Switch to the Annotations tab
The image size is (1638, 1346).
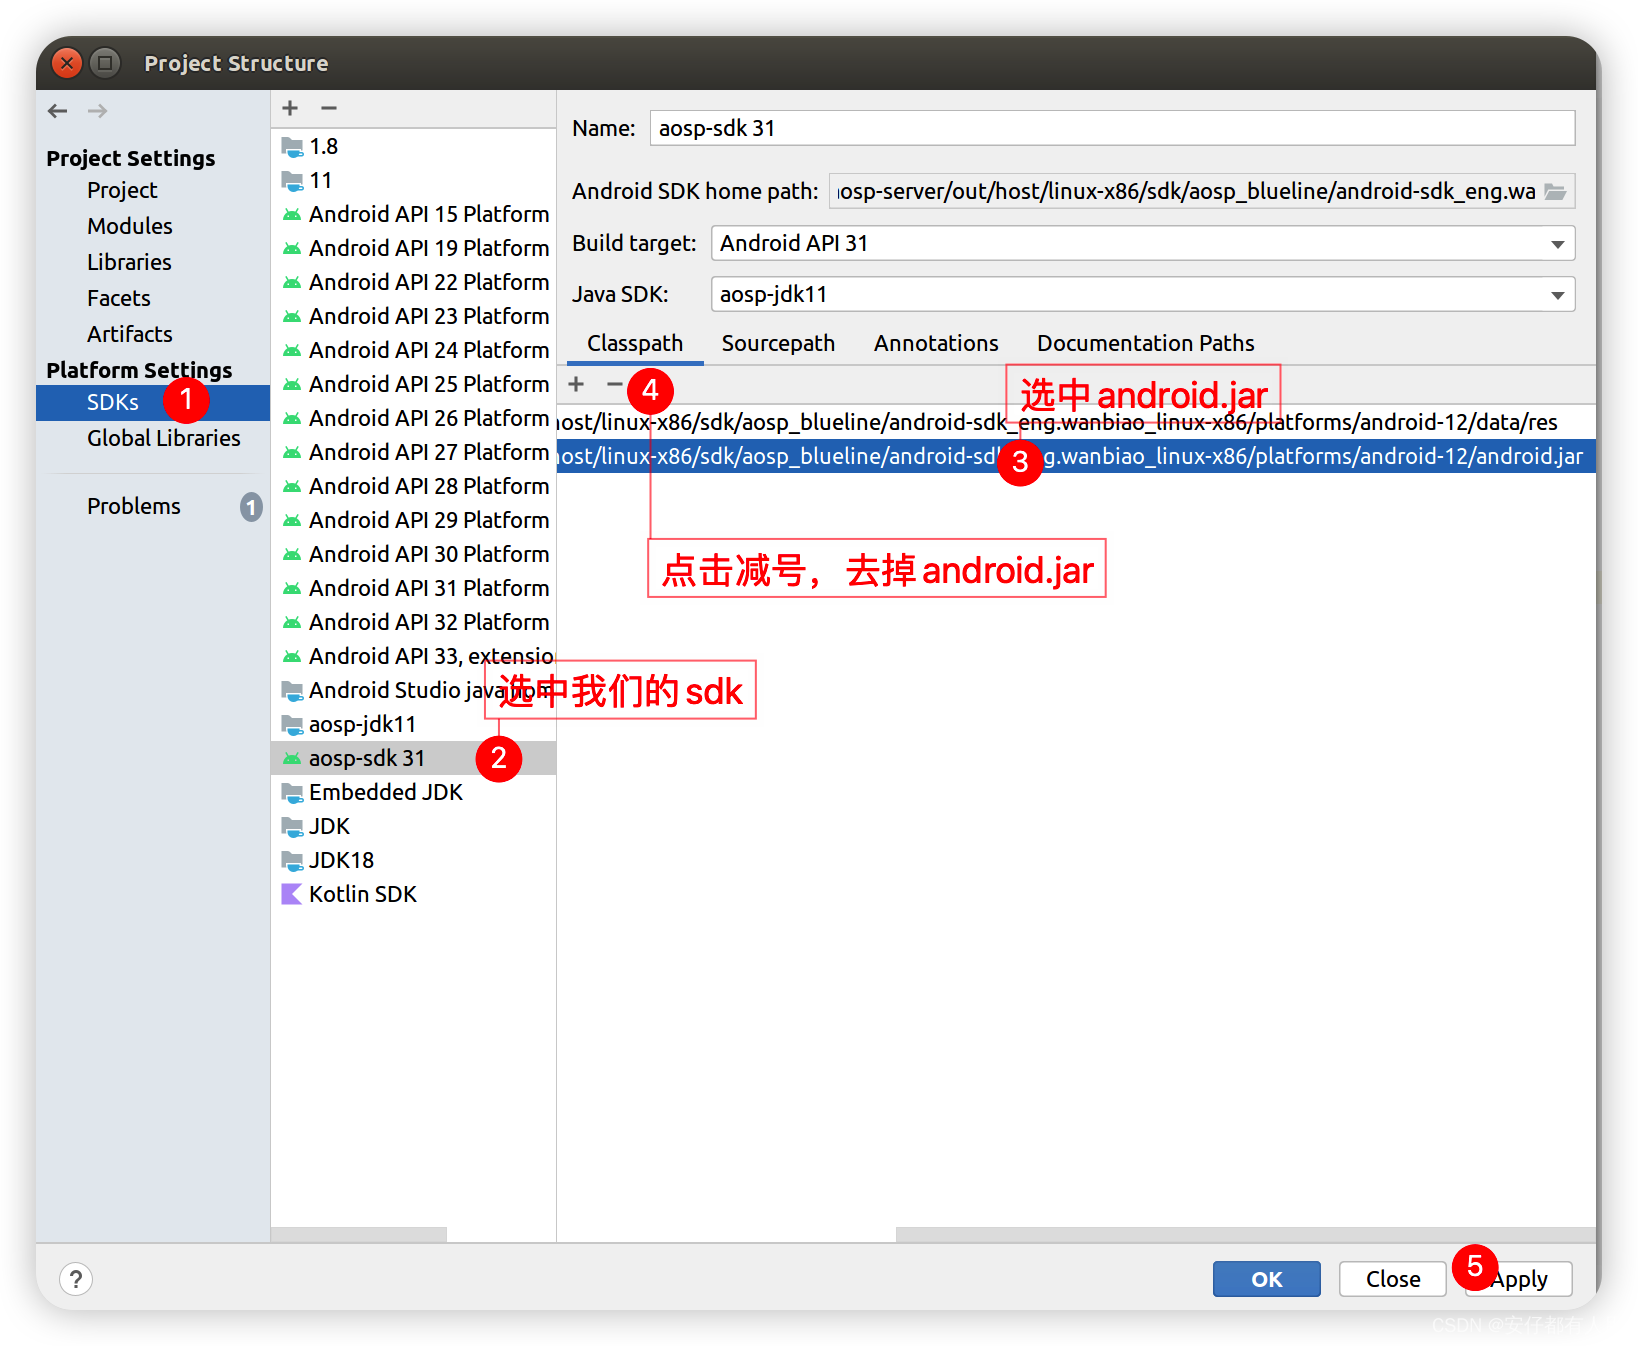tap(936, 343)
